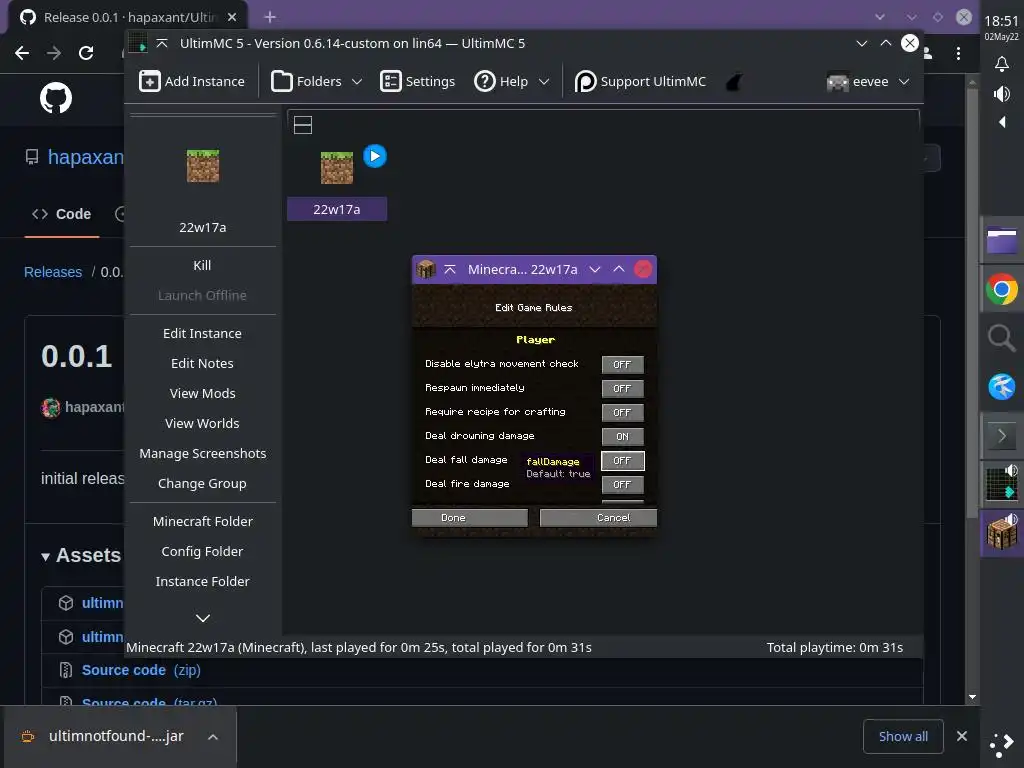Click the volume speaker icon in system panel
This screenshot has width=1024, height=768.
[1002, 94]
